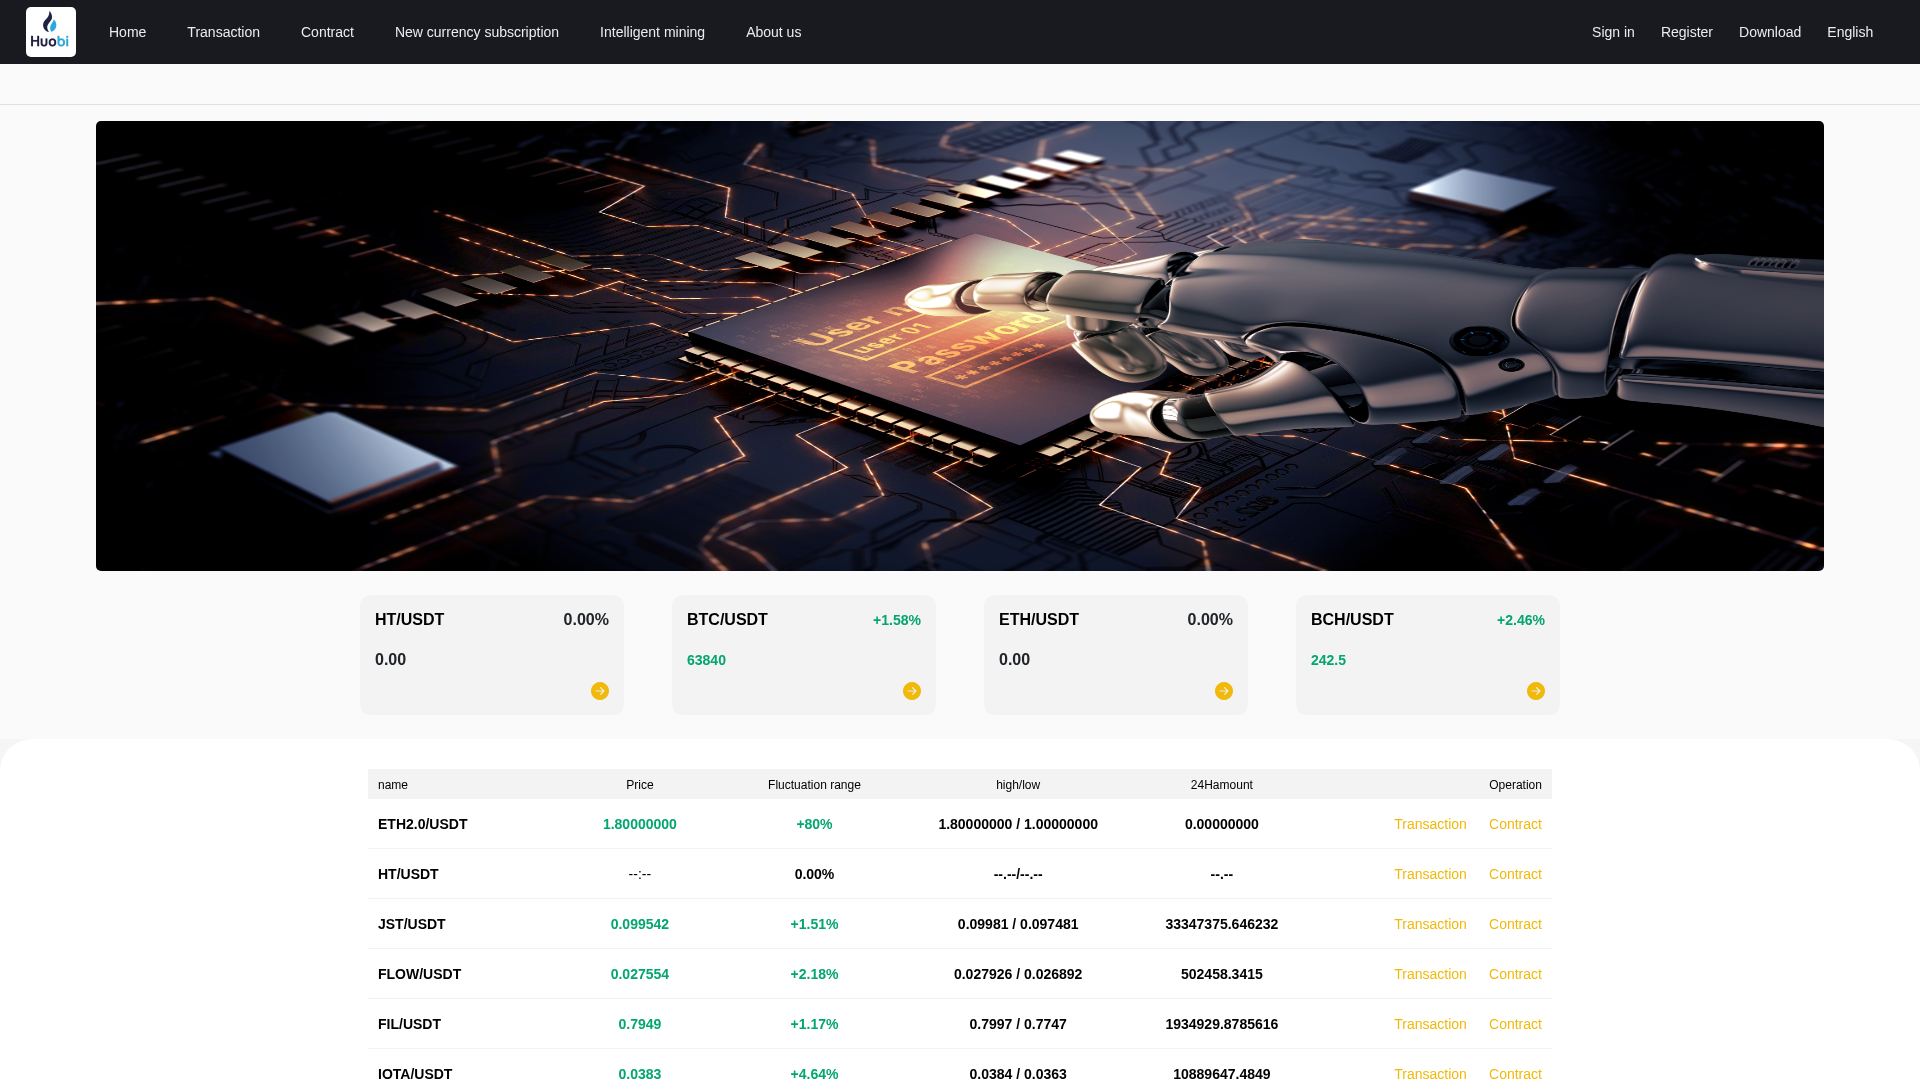The height and width of the screenshot is (1080, 1920).
Task: Select IOTA/USDT name in table
Action: [x=415, y=1073]
